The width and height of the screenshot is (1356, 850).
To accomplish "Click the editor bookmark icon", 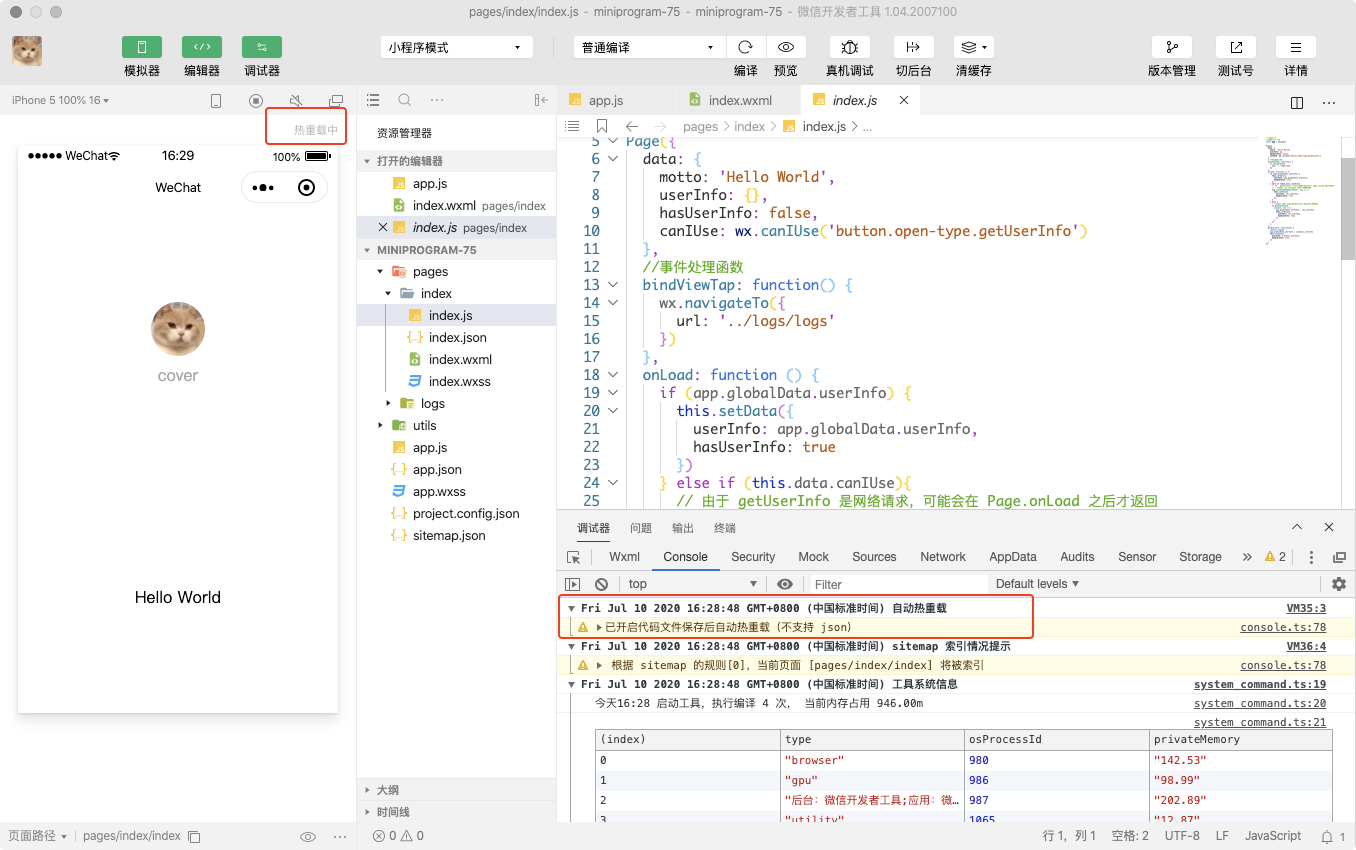I will pyautogui.click(x=602, y=126).
